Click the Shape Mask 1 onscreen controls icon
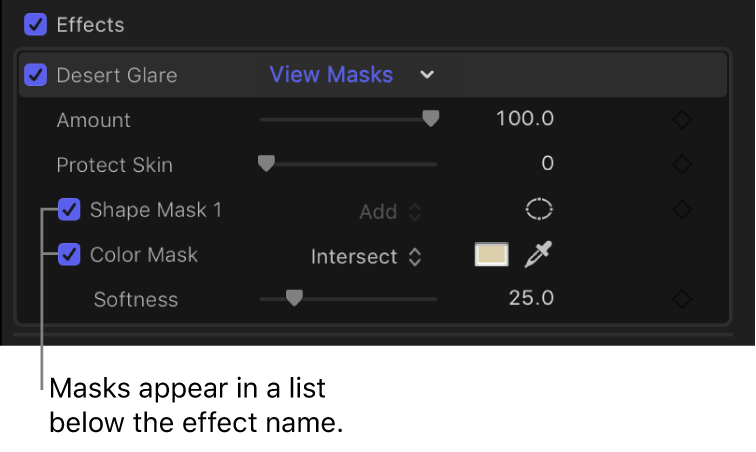This screenshot has width=756, height=452. pyautogui.click(x=539, y=209)
